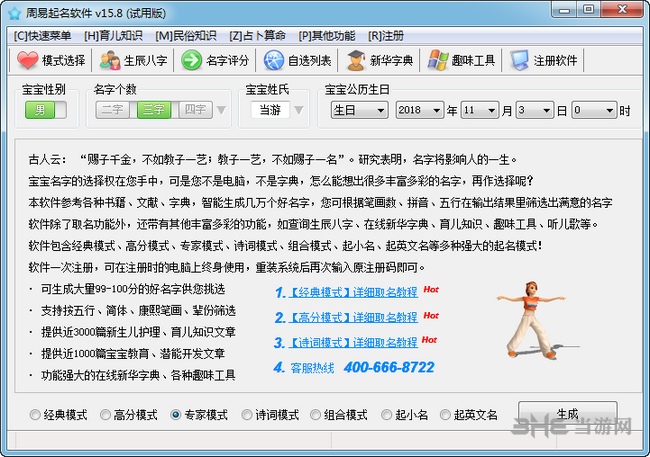Click text 支持按五行、简体、康熙笔画、辈份筛选
Image resolution: width=650 pixels, height=457 pixels.
(138, 311)
